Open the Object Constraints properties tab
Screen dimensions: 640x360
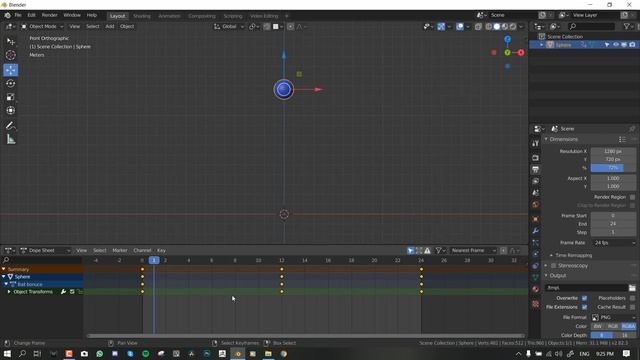(536, 266)
